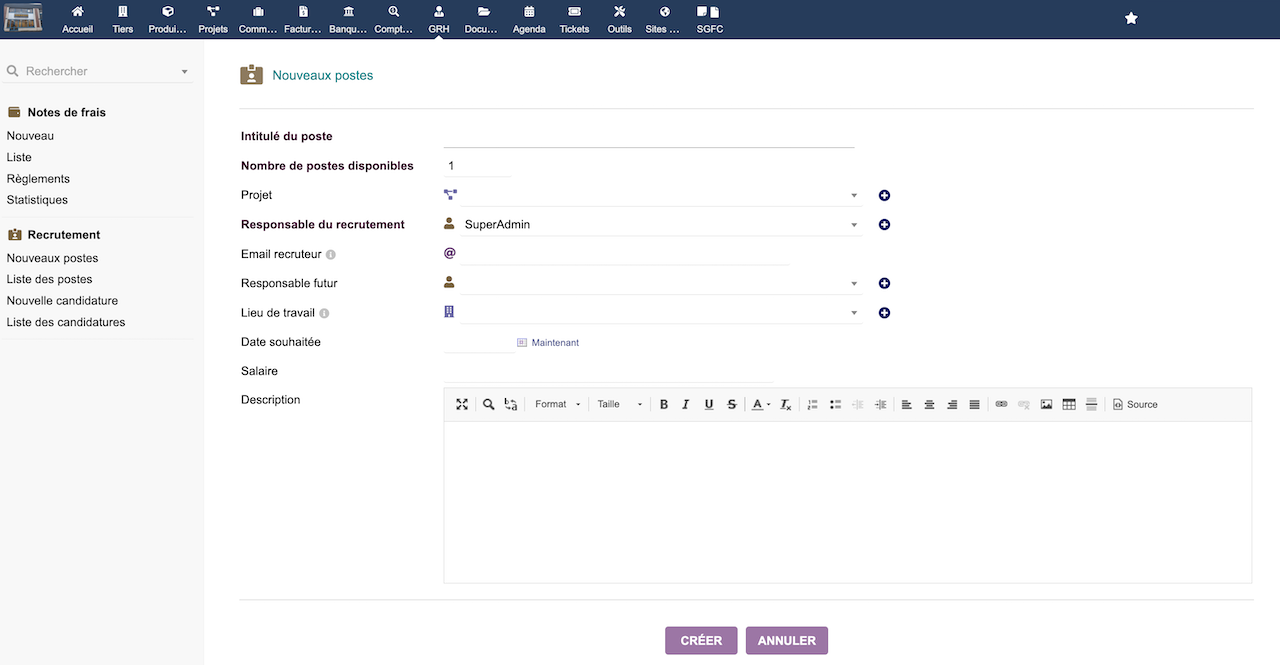Viewport: 1280px width, 665px height.
Task: Click the bookmarks star icon
Action: click(x=1131, y=19)
